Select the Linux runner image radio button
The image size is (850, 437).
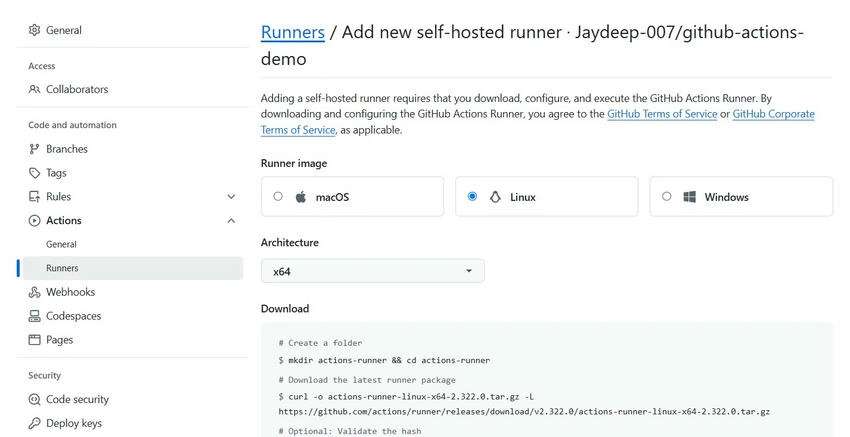(x=472, y=196)
